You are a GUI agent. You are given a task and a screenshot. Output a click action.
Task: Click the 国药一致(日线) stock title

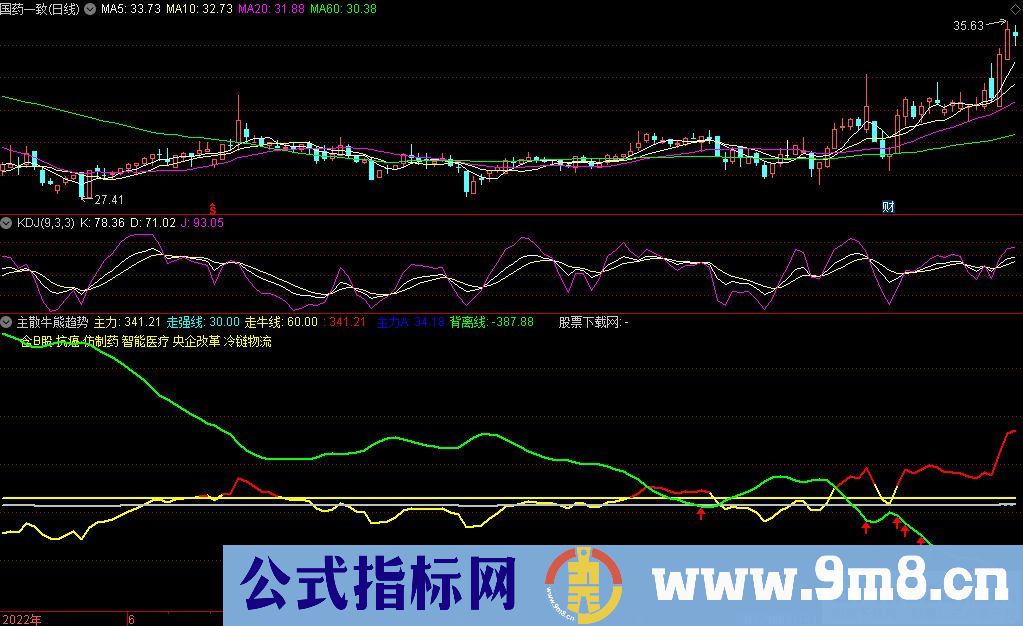point(40,9)
